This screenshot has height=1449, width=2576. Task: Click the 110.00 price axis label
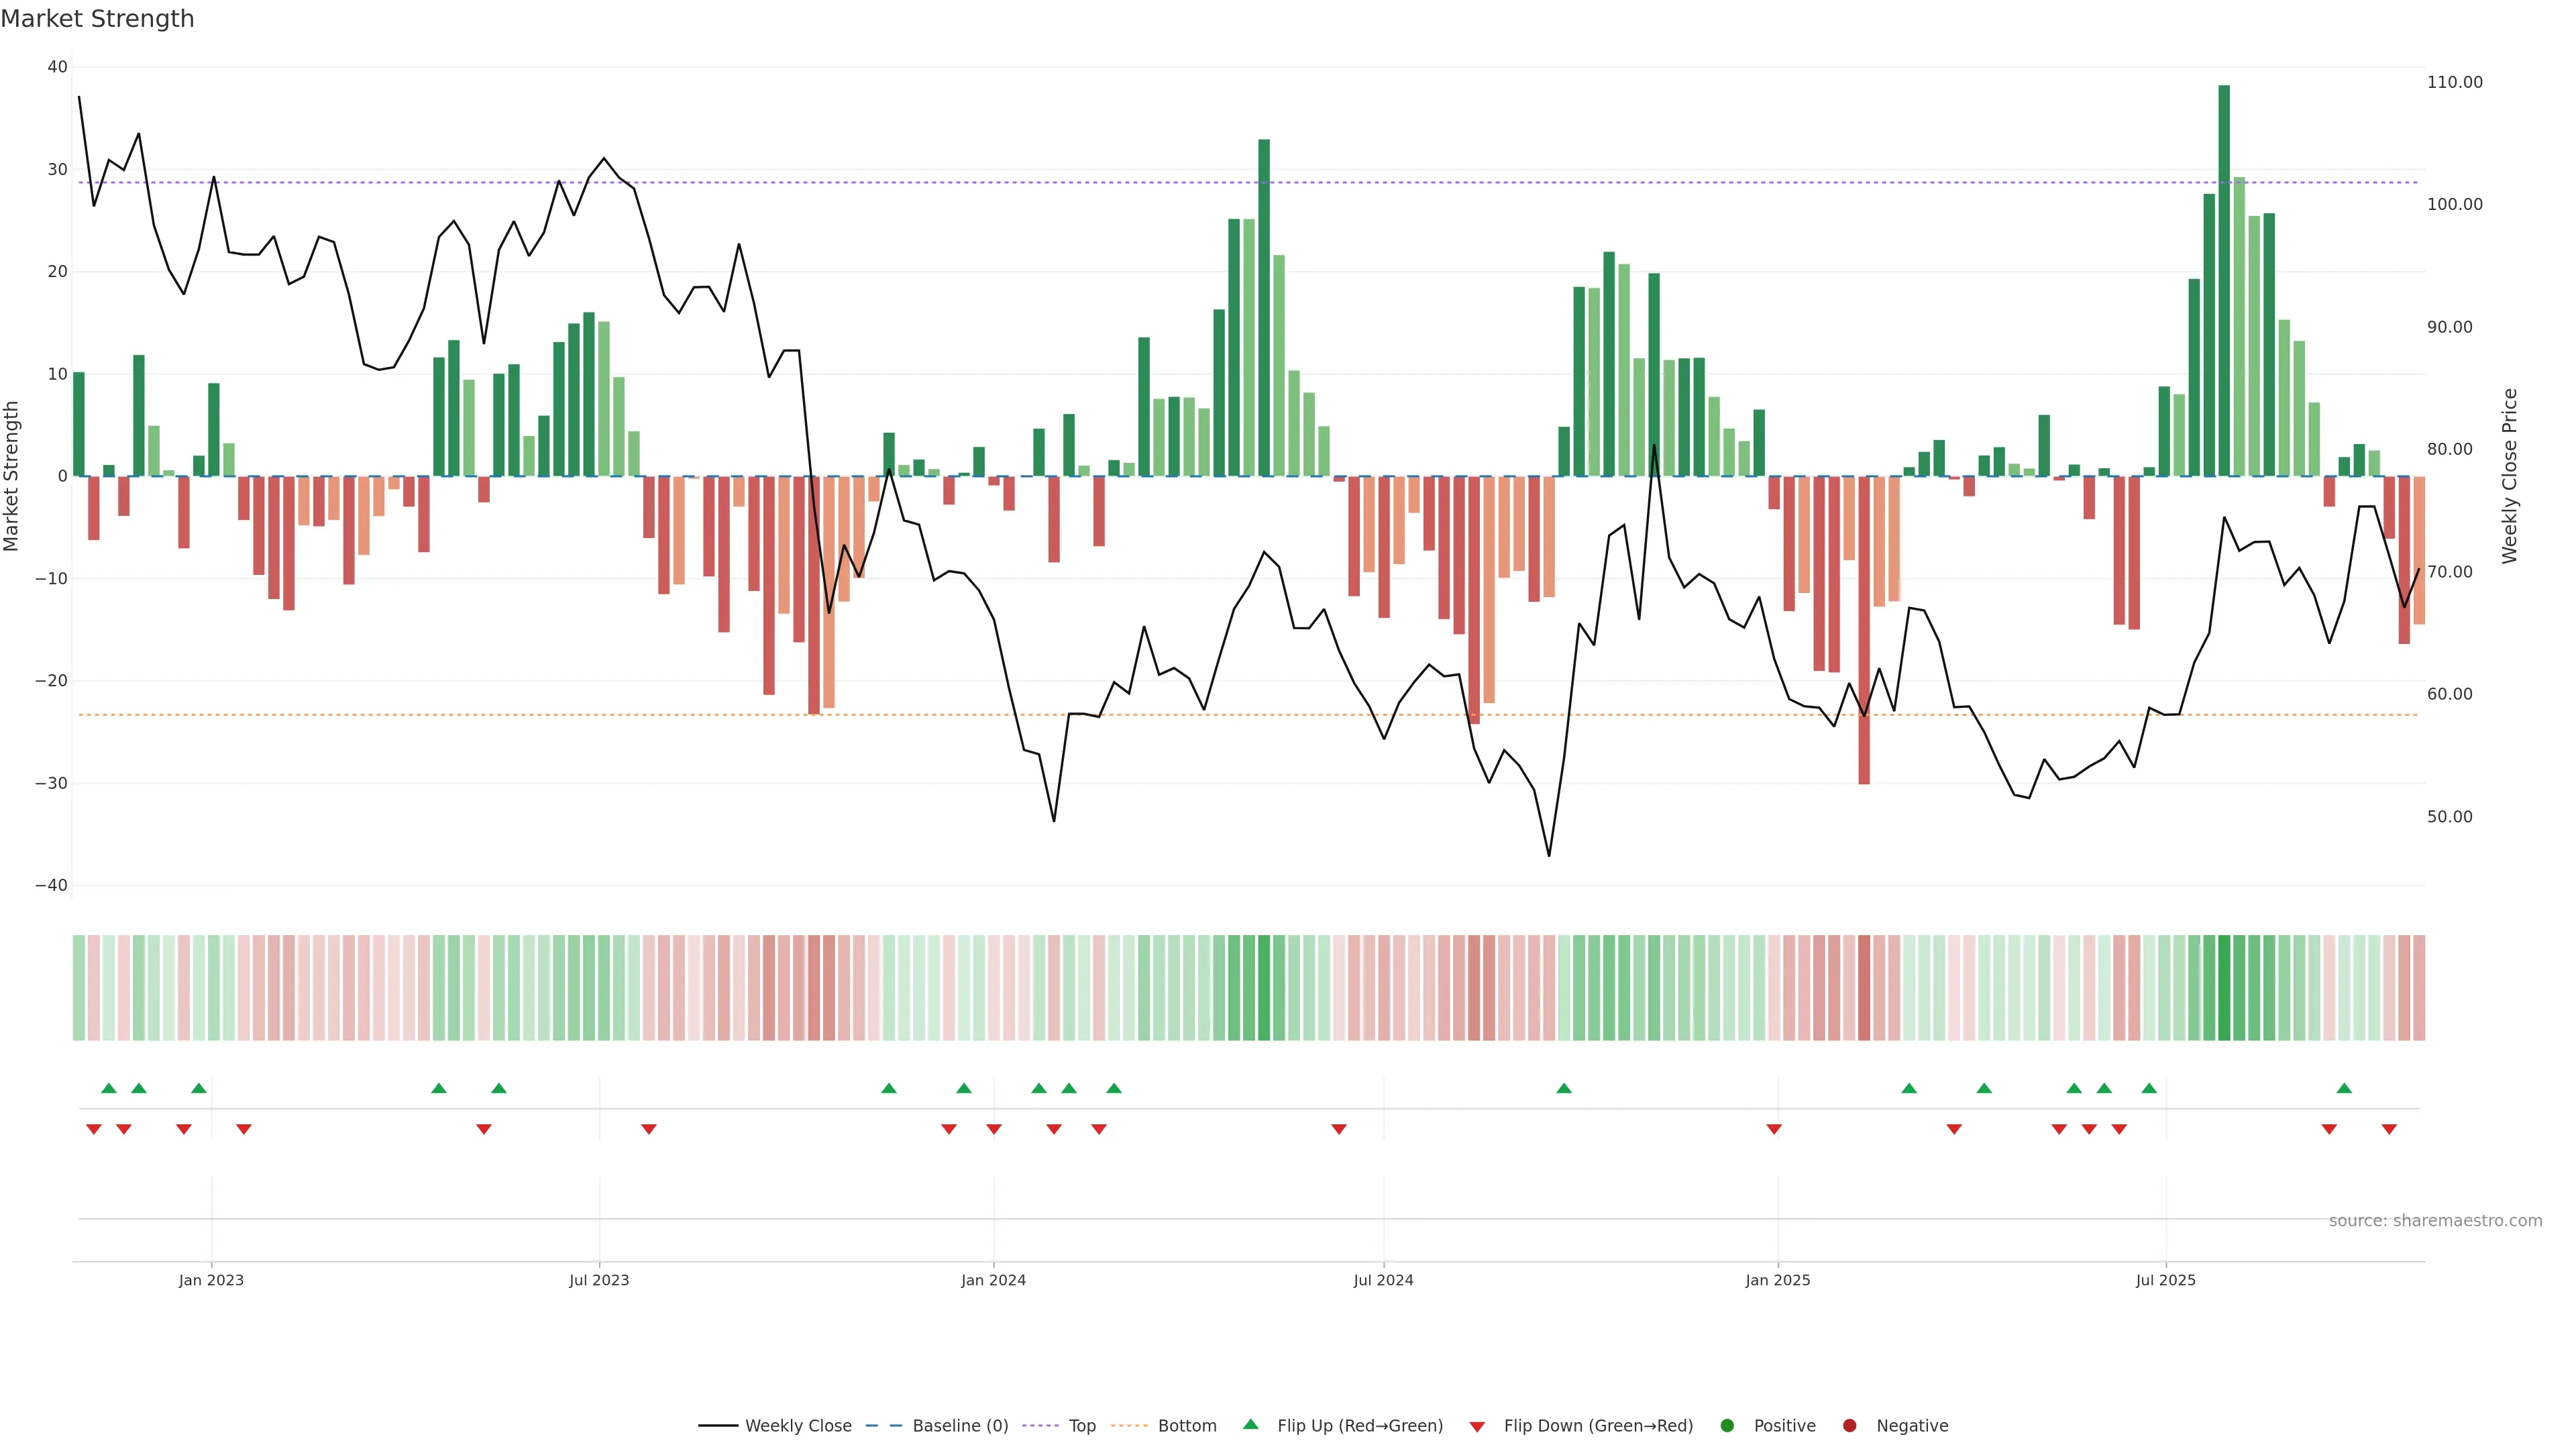tap(2454, 82)
